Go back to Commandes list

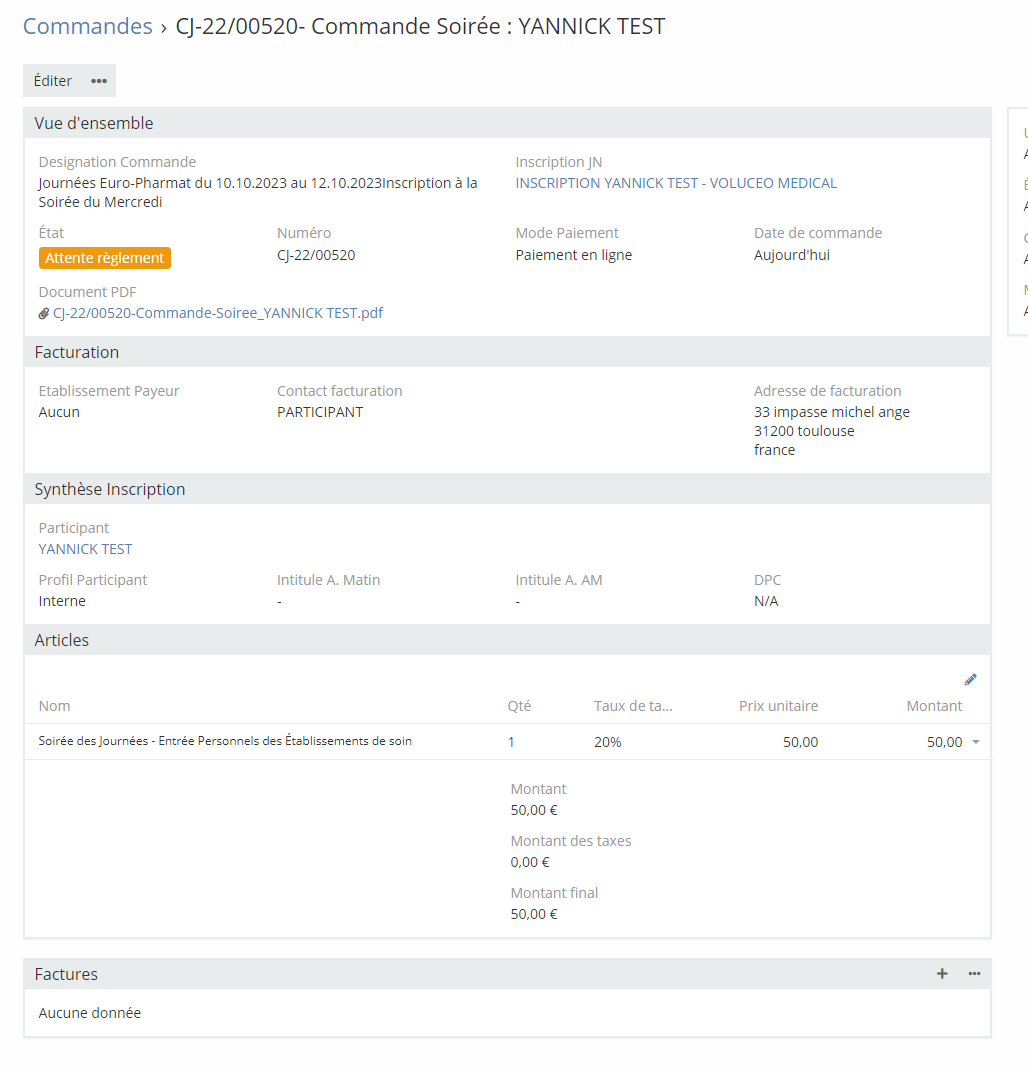87,26
